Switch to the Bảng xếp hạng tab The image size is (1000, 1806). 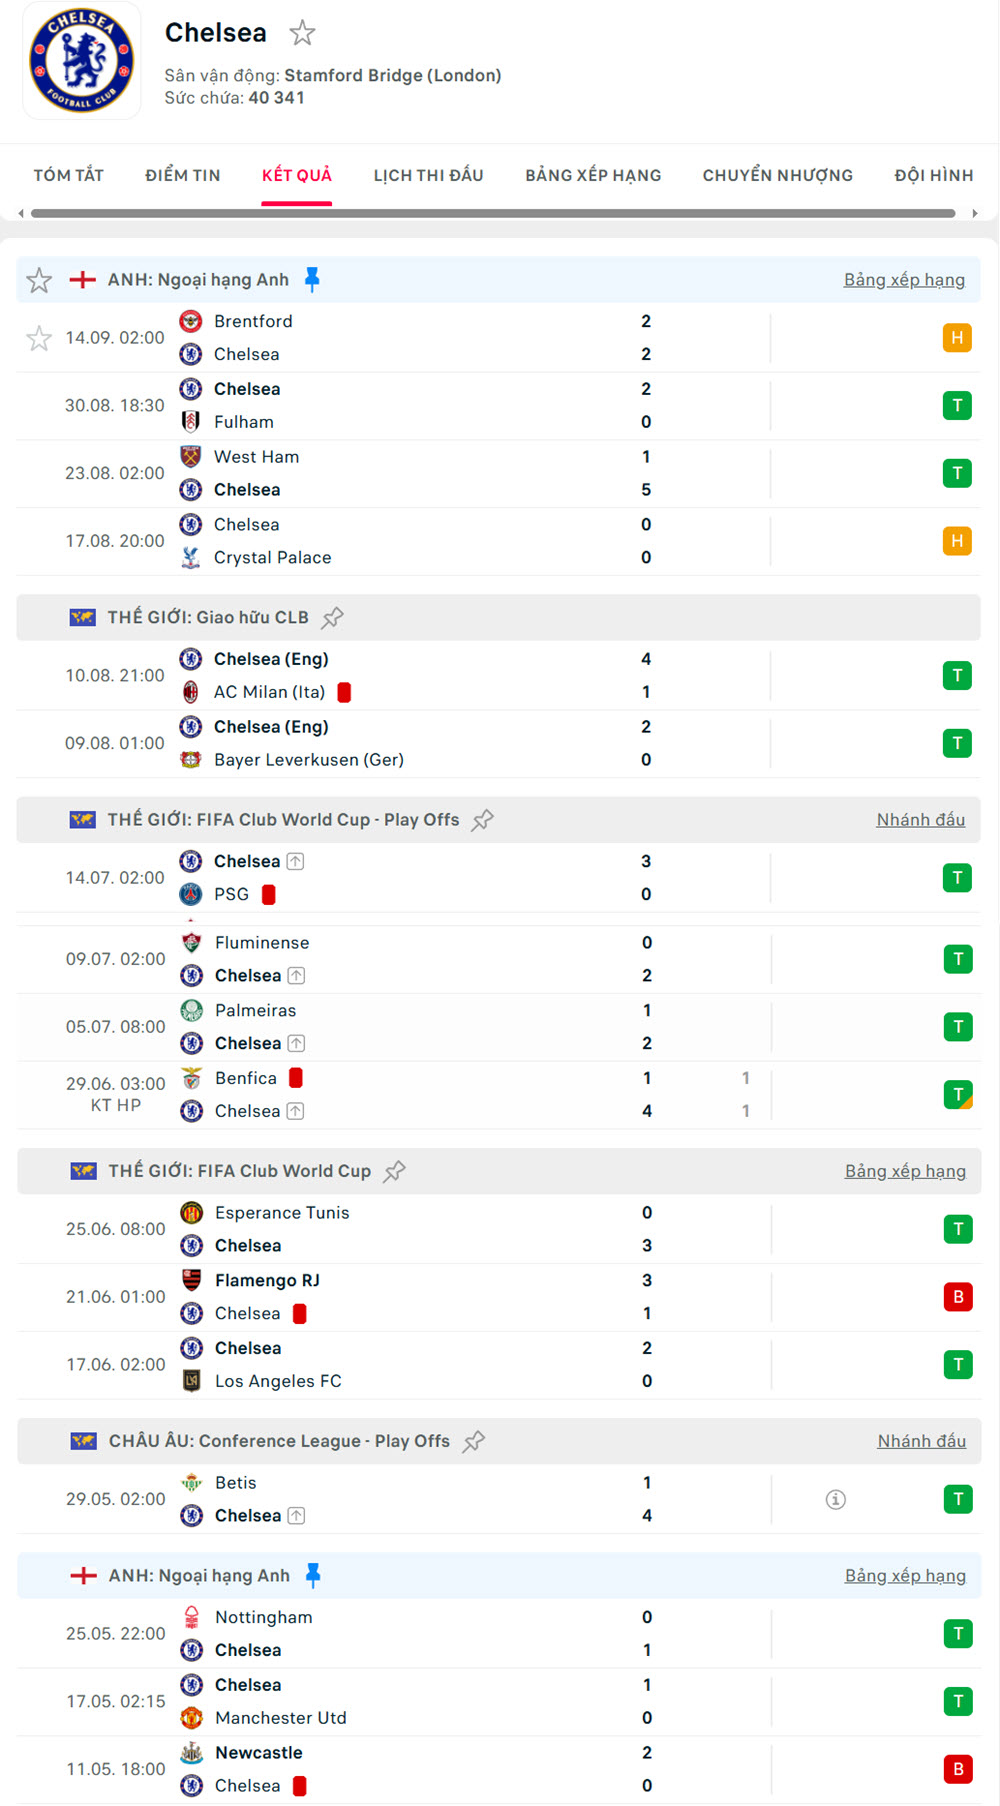point(593,176)
